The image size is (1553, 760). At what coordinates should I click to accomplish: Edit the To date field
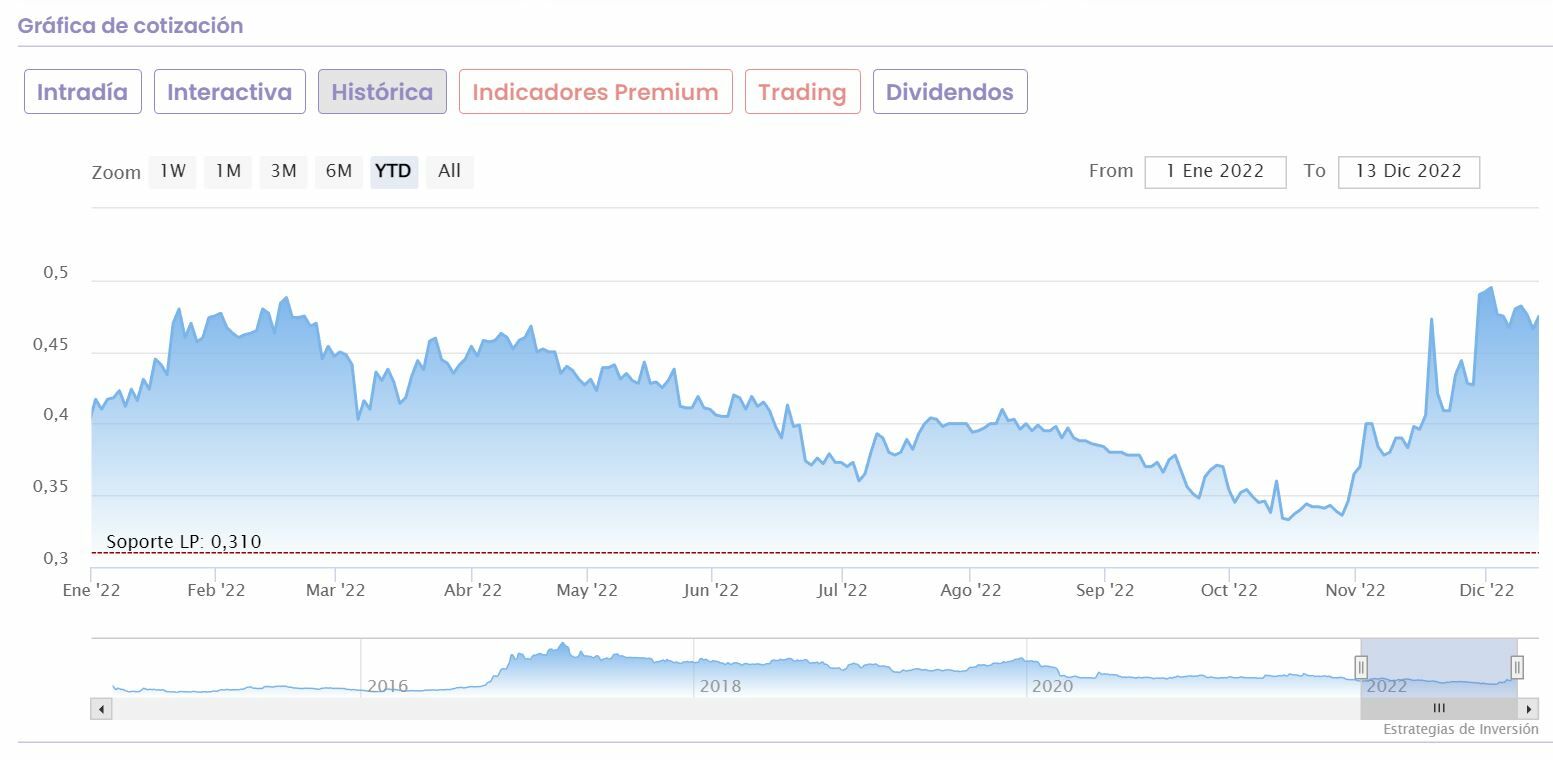[1408, 171]
